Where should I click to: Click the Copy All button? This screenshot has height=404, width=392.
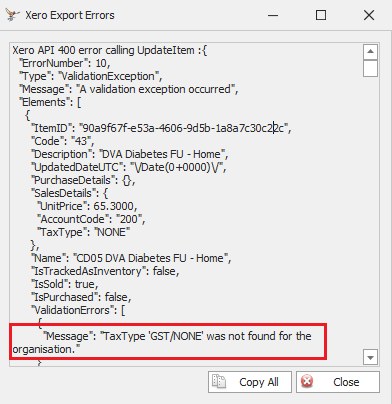250,382
